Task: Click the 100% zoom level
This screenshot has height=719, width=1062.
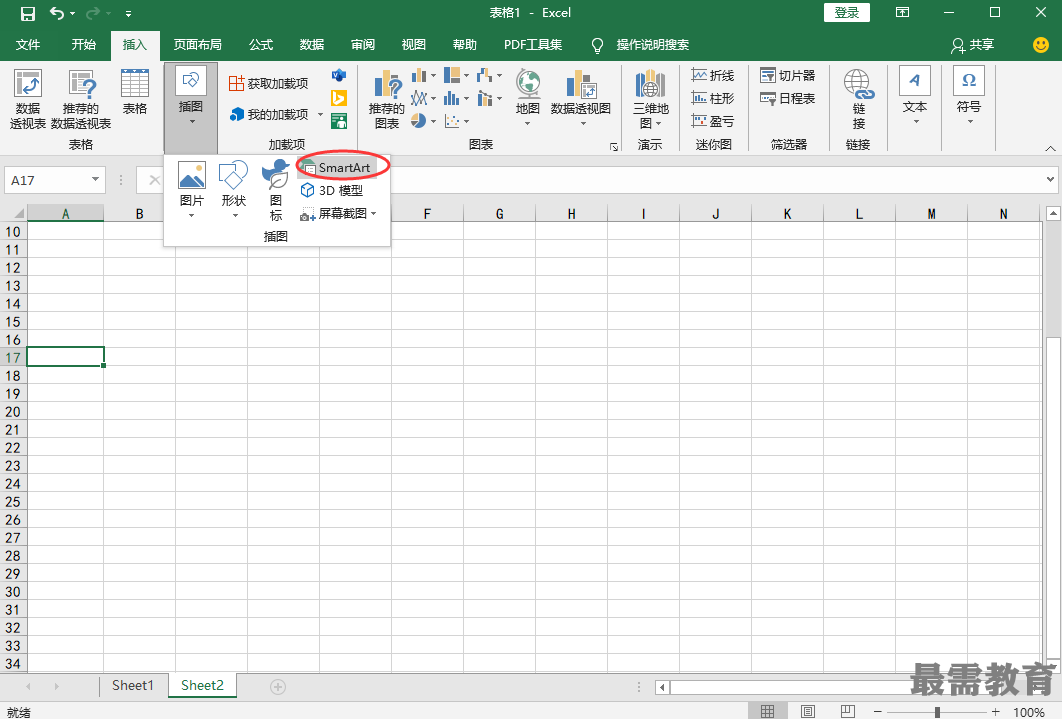Action: 1028,712
